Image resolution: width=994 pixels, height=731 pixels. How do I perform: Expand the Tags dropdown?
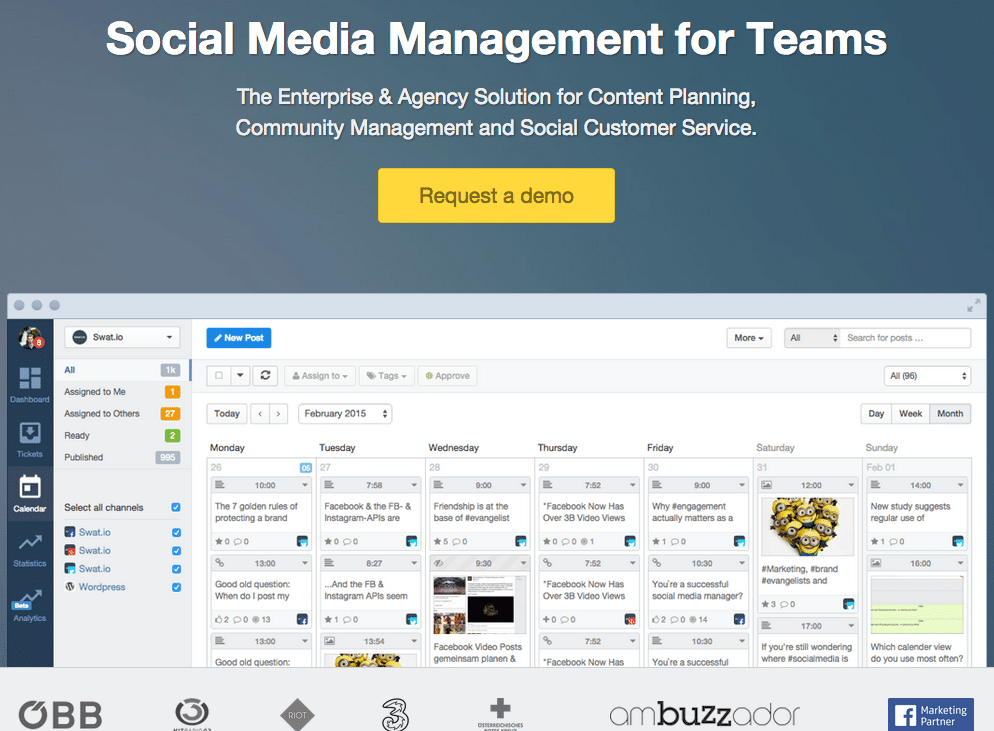click(x=387, y=376)
